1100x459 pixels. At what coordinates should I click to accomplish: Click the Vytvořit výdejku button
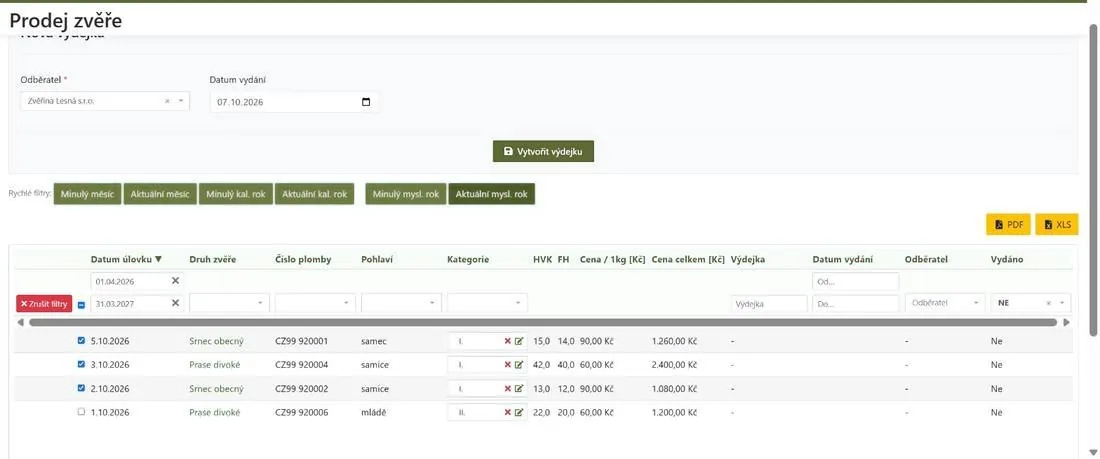544,151
